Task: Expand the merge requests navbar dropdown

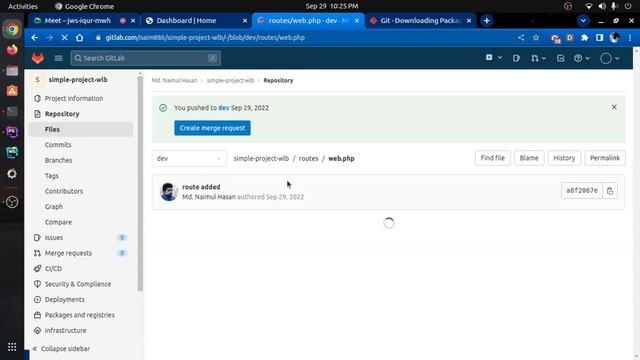Action: tap(538, 58)
